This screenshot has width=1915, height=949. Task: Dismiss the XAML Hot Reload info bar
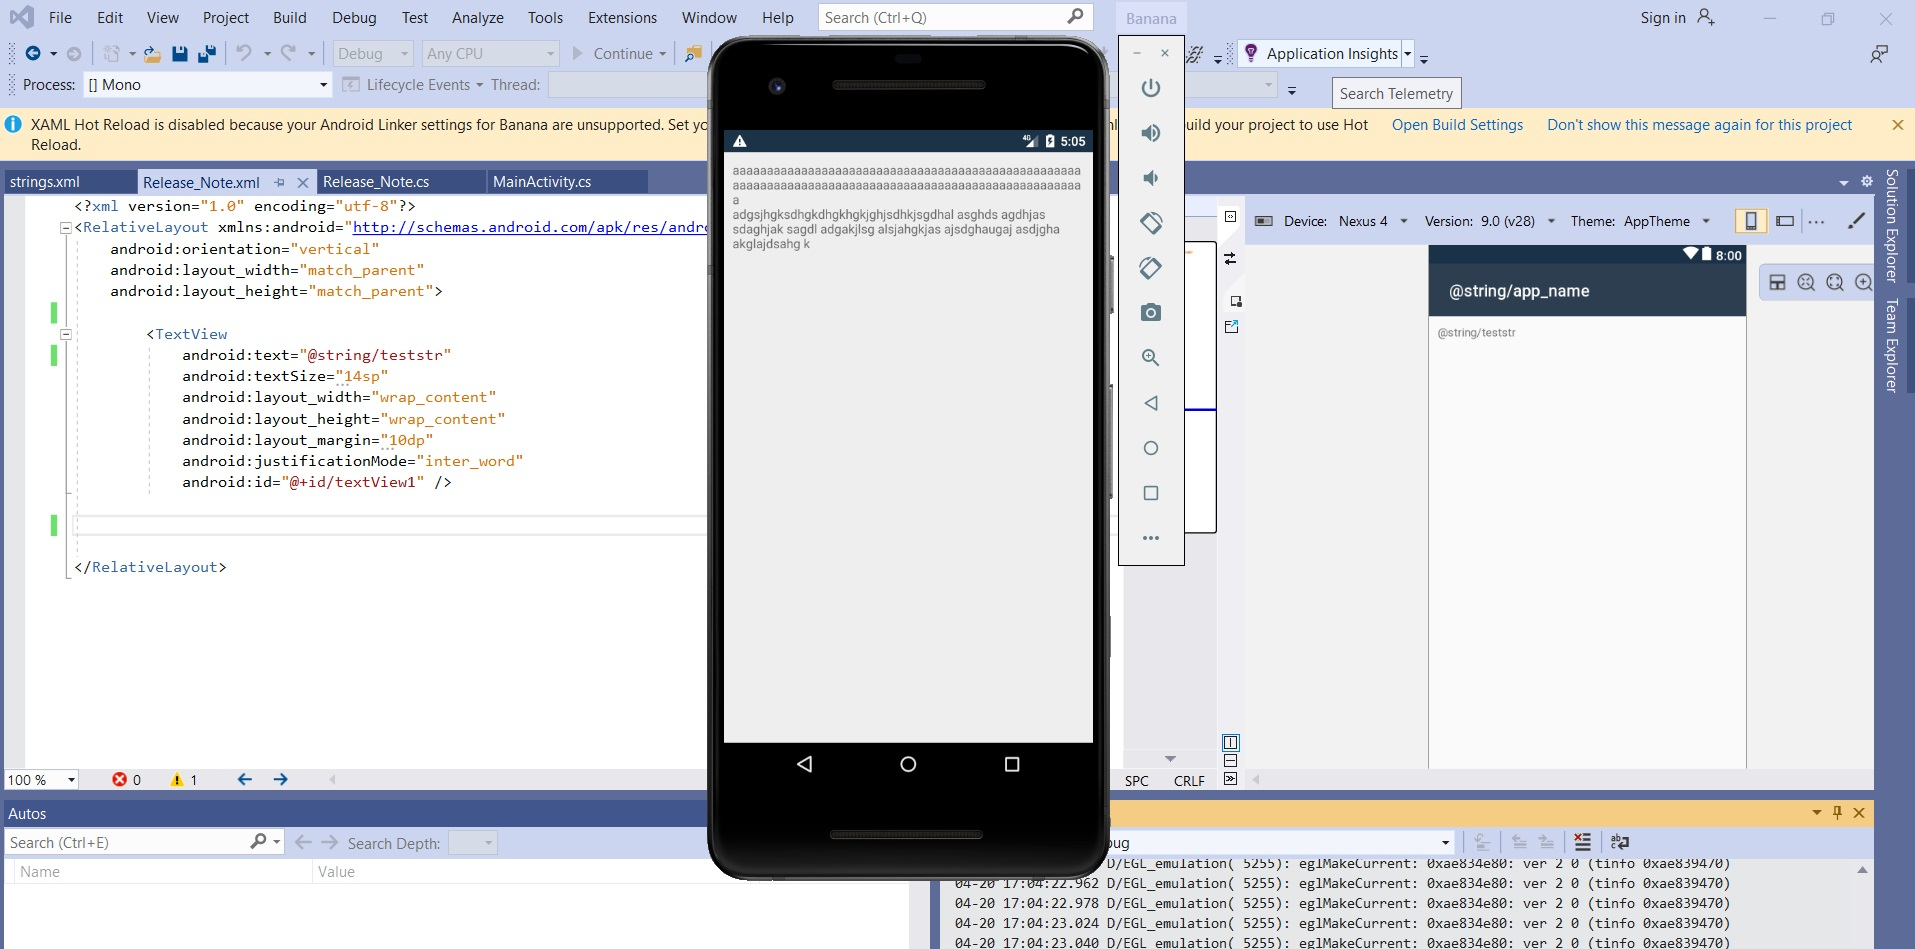pyautogui.click(x=1897, y=125)
